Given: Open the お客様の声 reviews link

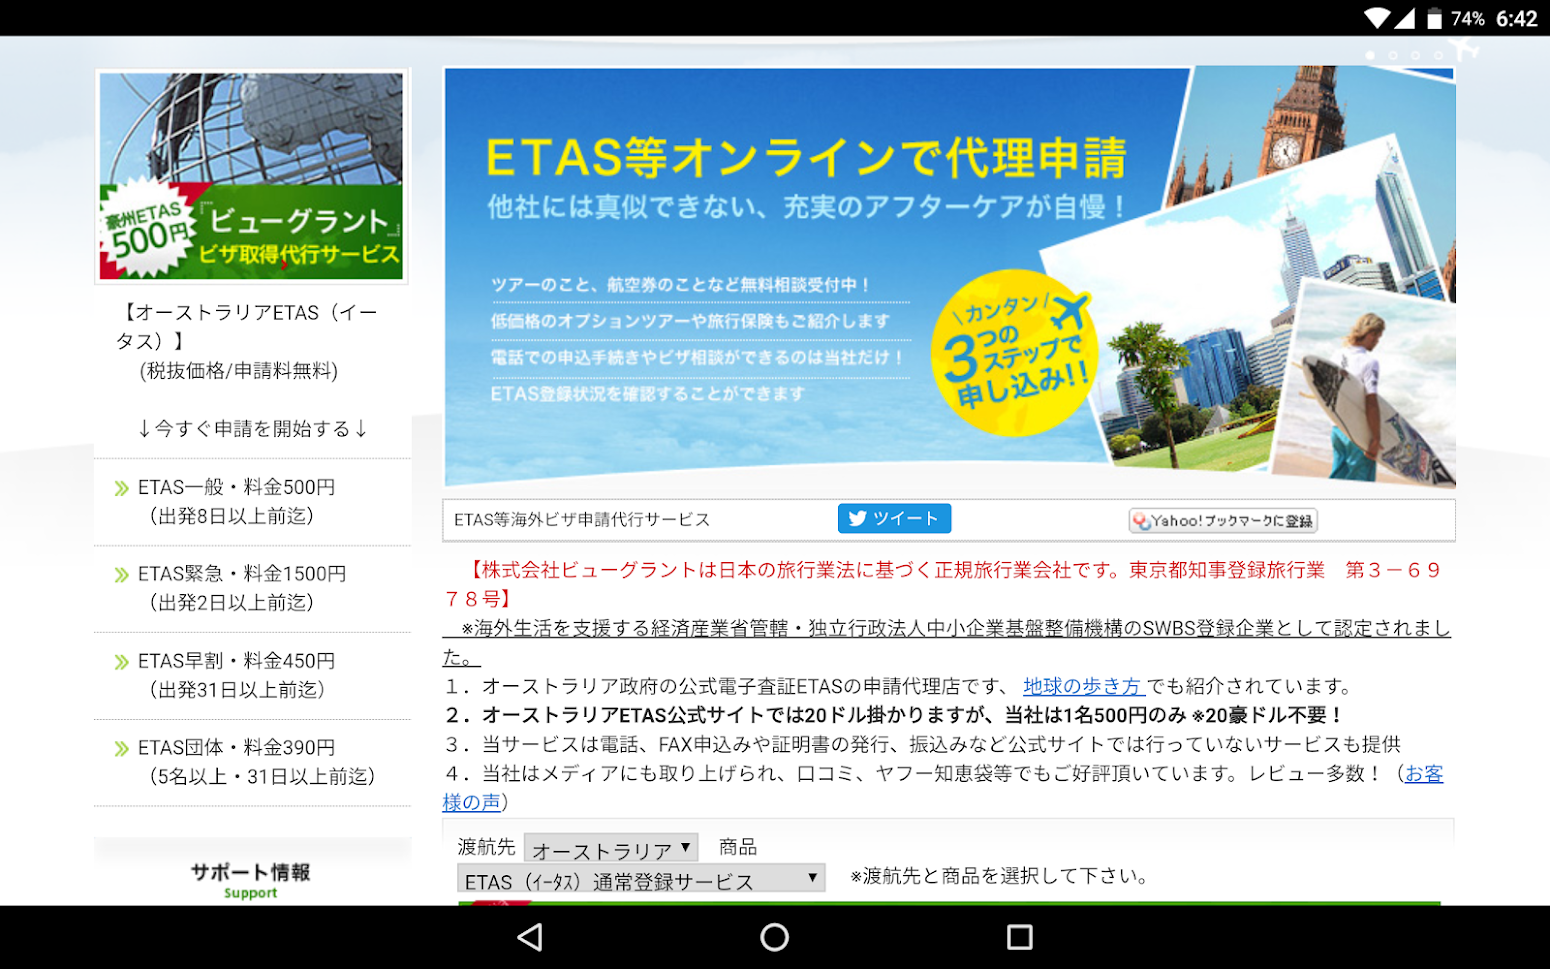Looking at the screenshot, I should point(1423,774).
